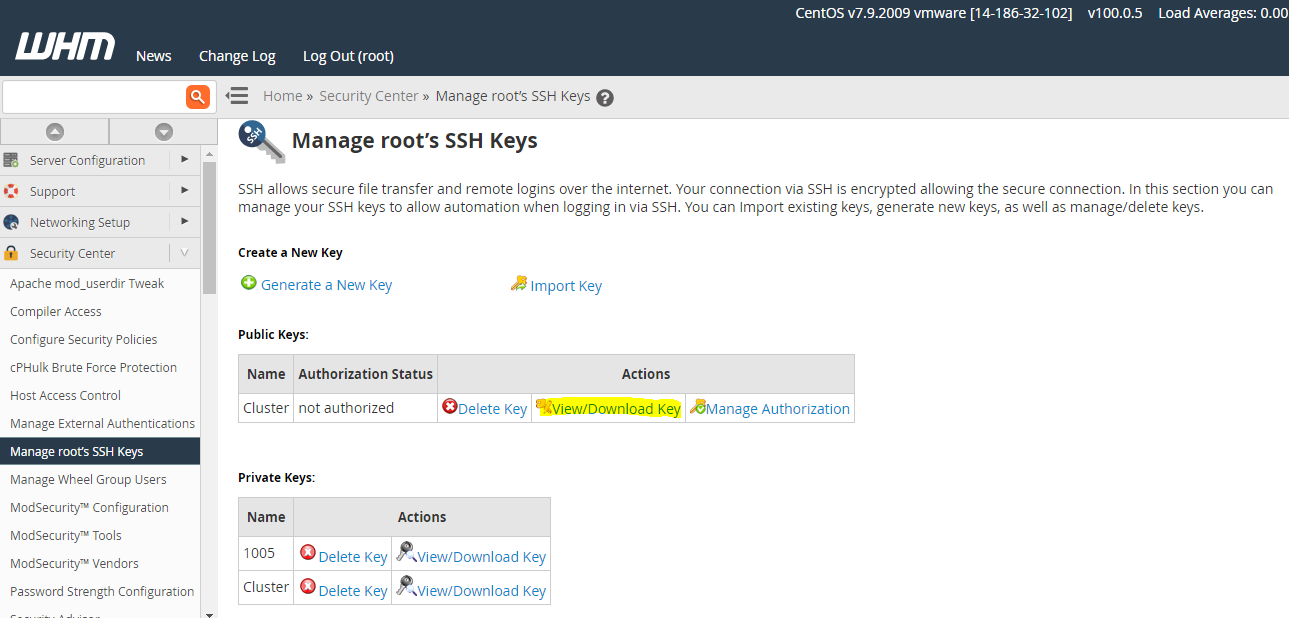Image resolution: width=1289 pixels, height=618 pixels.
Task: Click the orange search magnifier button
Action: [197, 97]
